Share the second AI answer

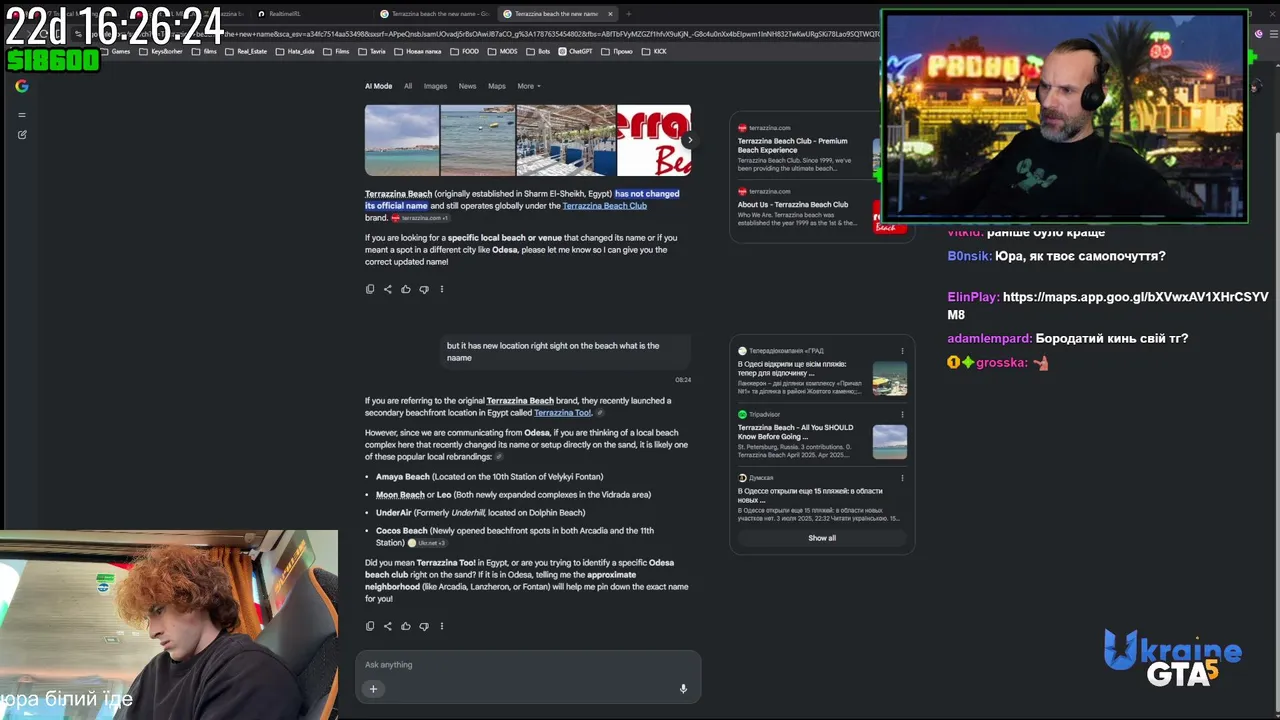point(388,626)
